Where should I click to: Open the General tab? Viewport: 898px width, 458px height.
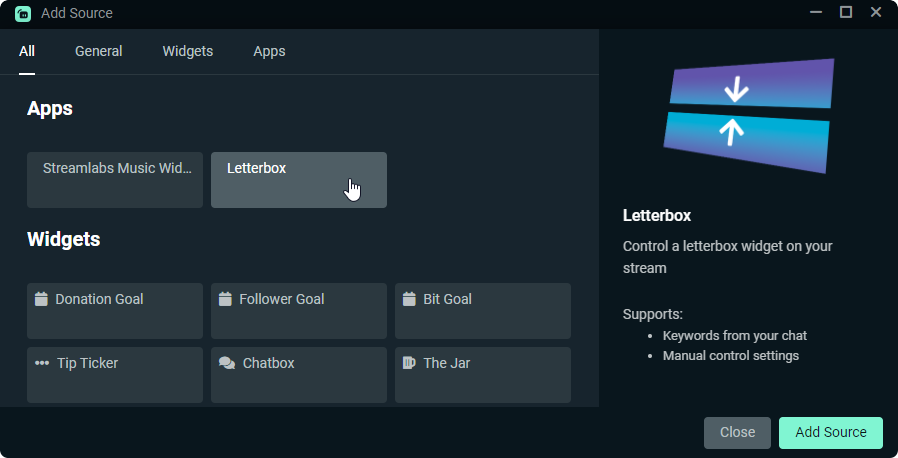[99, 52]
